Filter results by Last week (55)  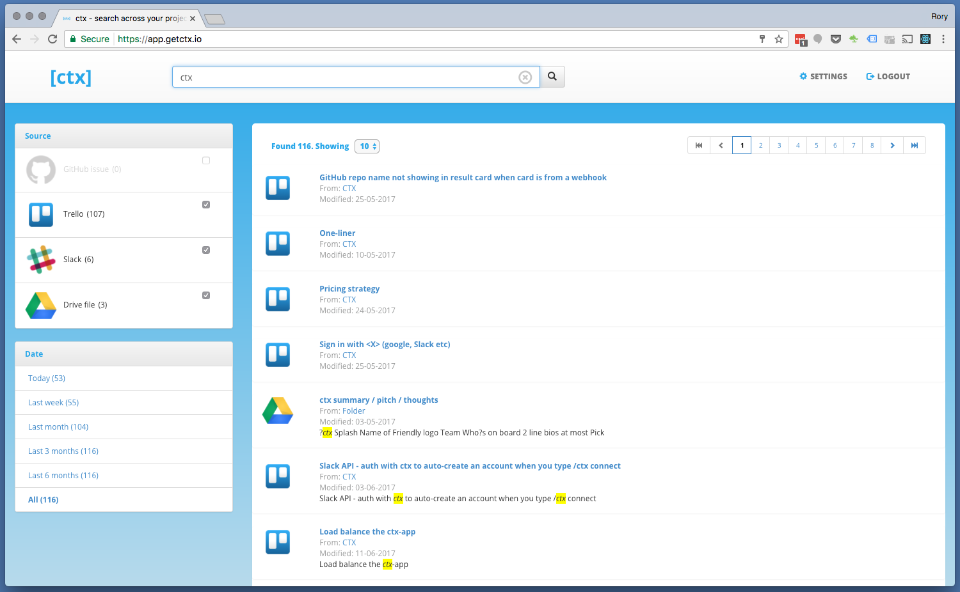[53, 403]
